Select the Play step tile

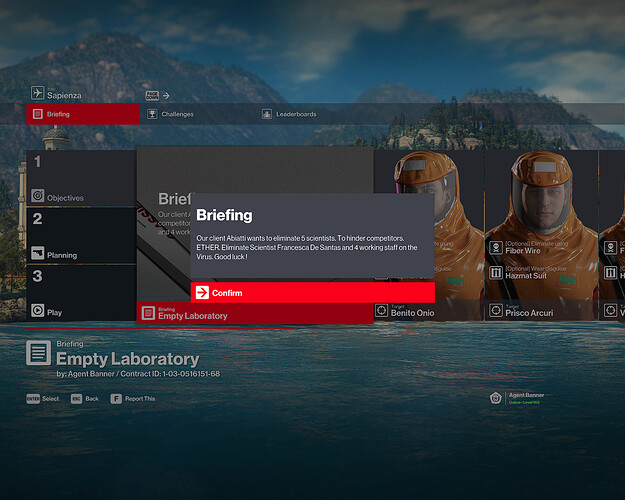pyautogui.click(x=81, y=293)
